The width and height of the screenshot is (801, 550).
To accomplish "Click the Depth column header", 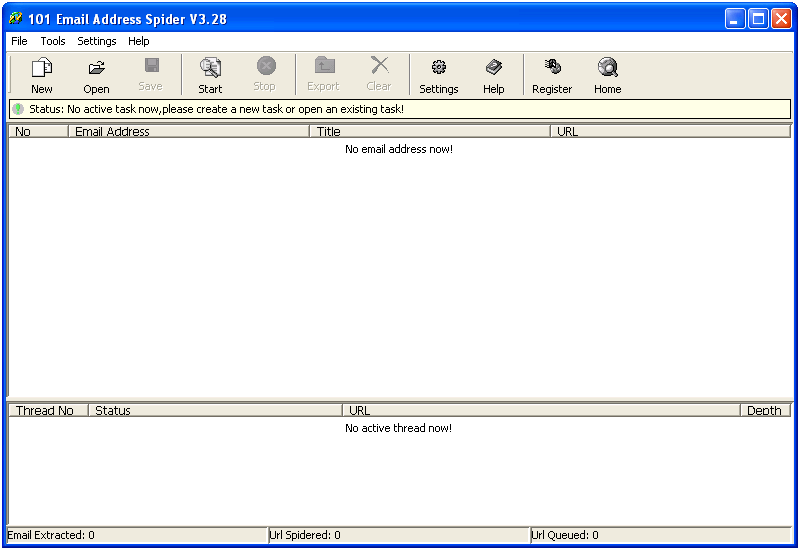I will click(765, 410).
